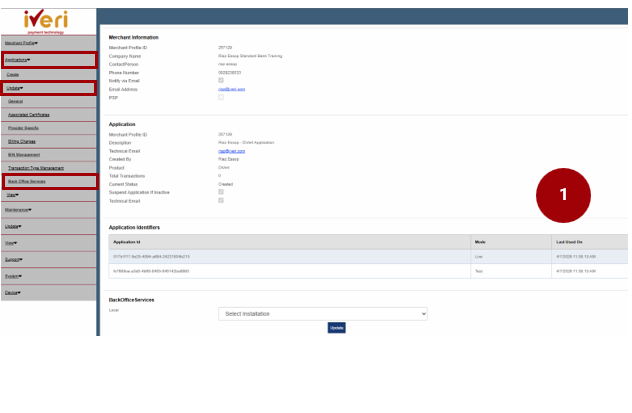Open the Select Installation dropdown
This screenshot has height=413, width=632.
tap(323, 314)
